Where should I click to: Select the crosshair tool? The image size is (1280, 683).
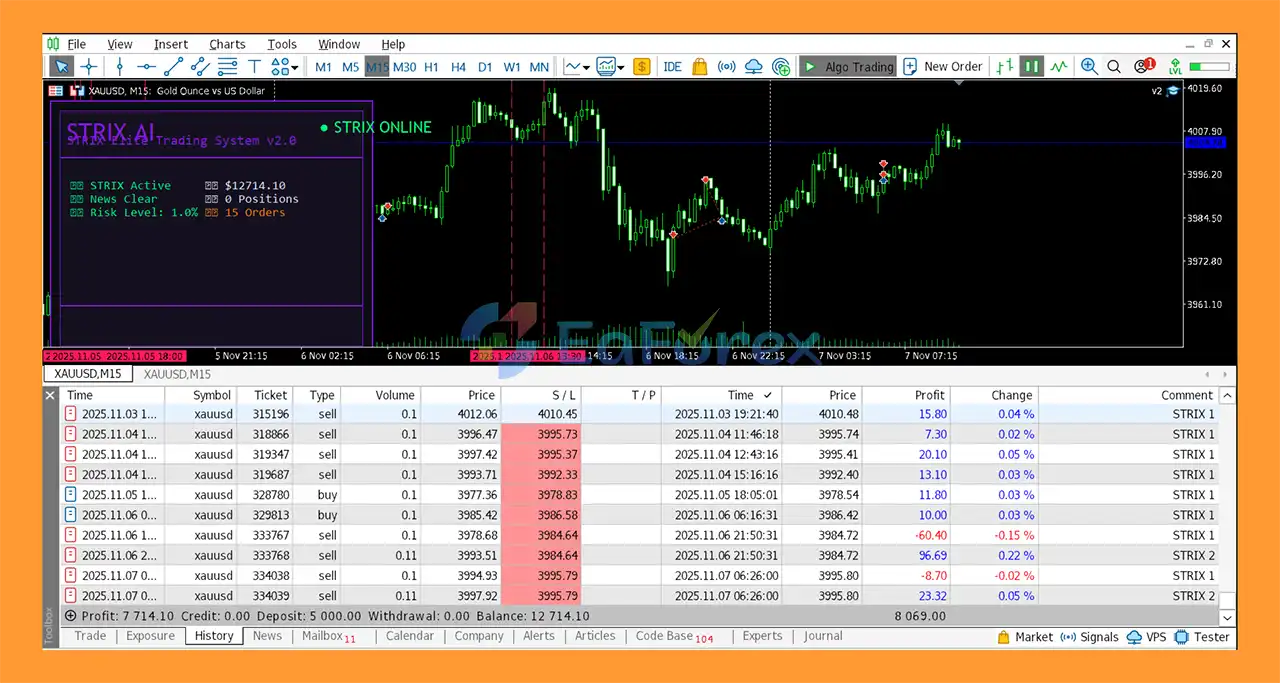pyautogui.click(x=89, y=67)
